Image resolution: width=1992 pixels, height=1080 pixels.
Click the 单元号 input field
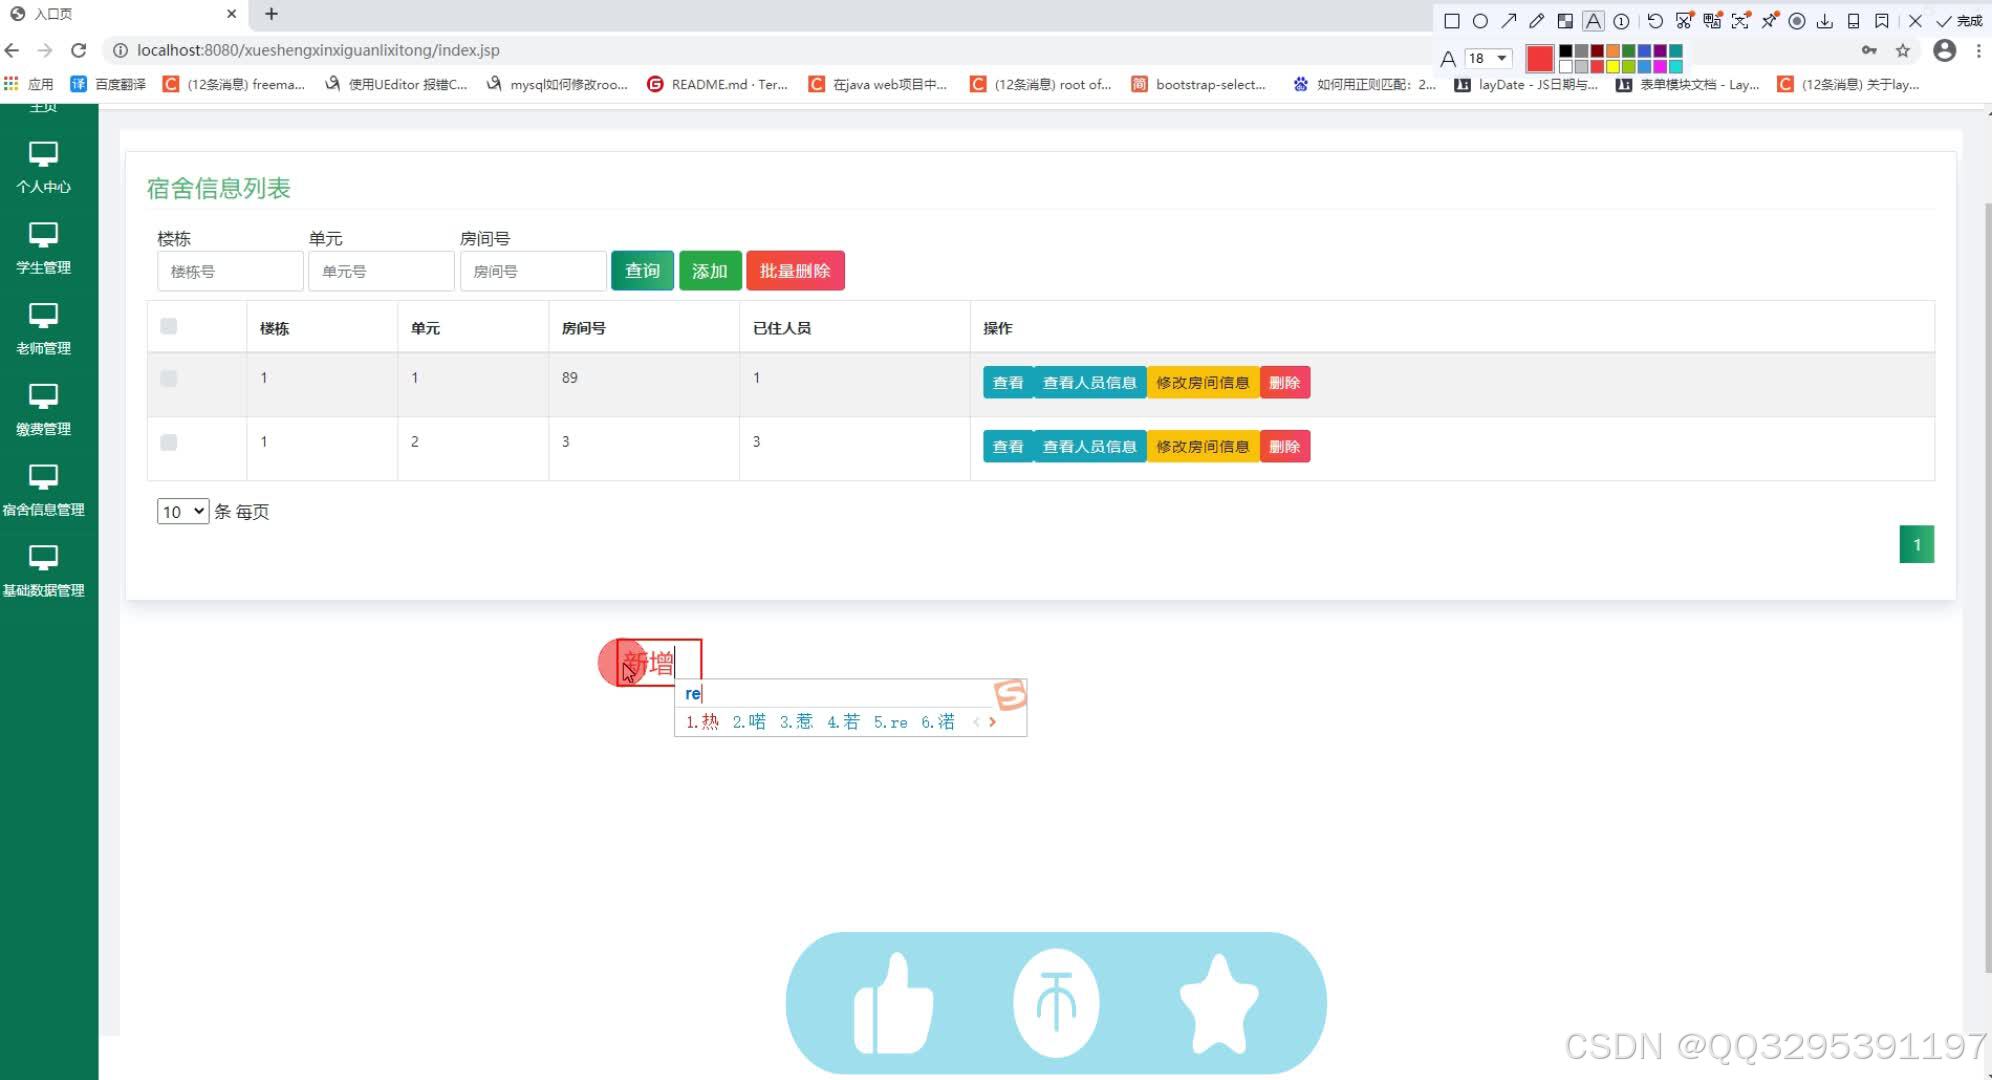pyautogui.click(x=381, y=271)
